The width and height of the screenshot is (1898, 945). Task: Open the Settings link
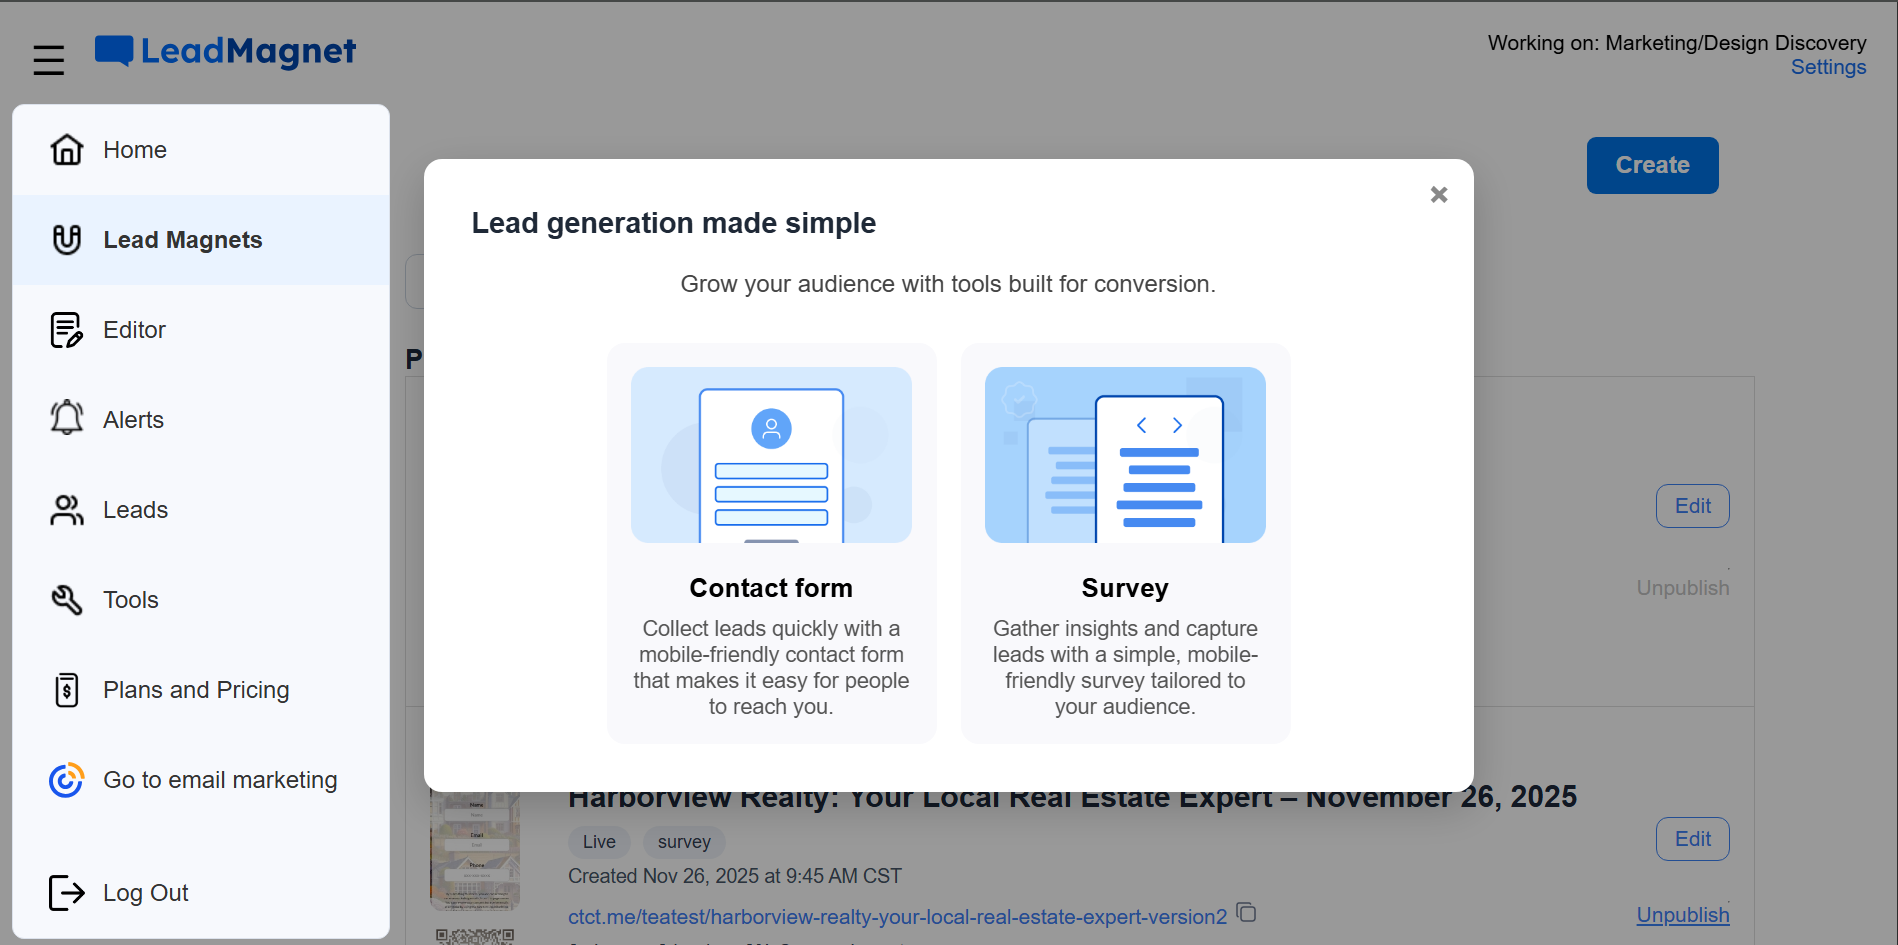click(1827, 67)
